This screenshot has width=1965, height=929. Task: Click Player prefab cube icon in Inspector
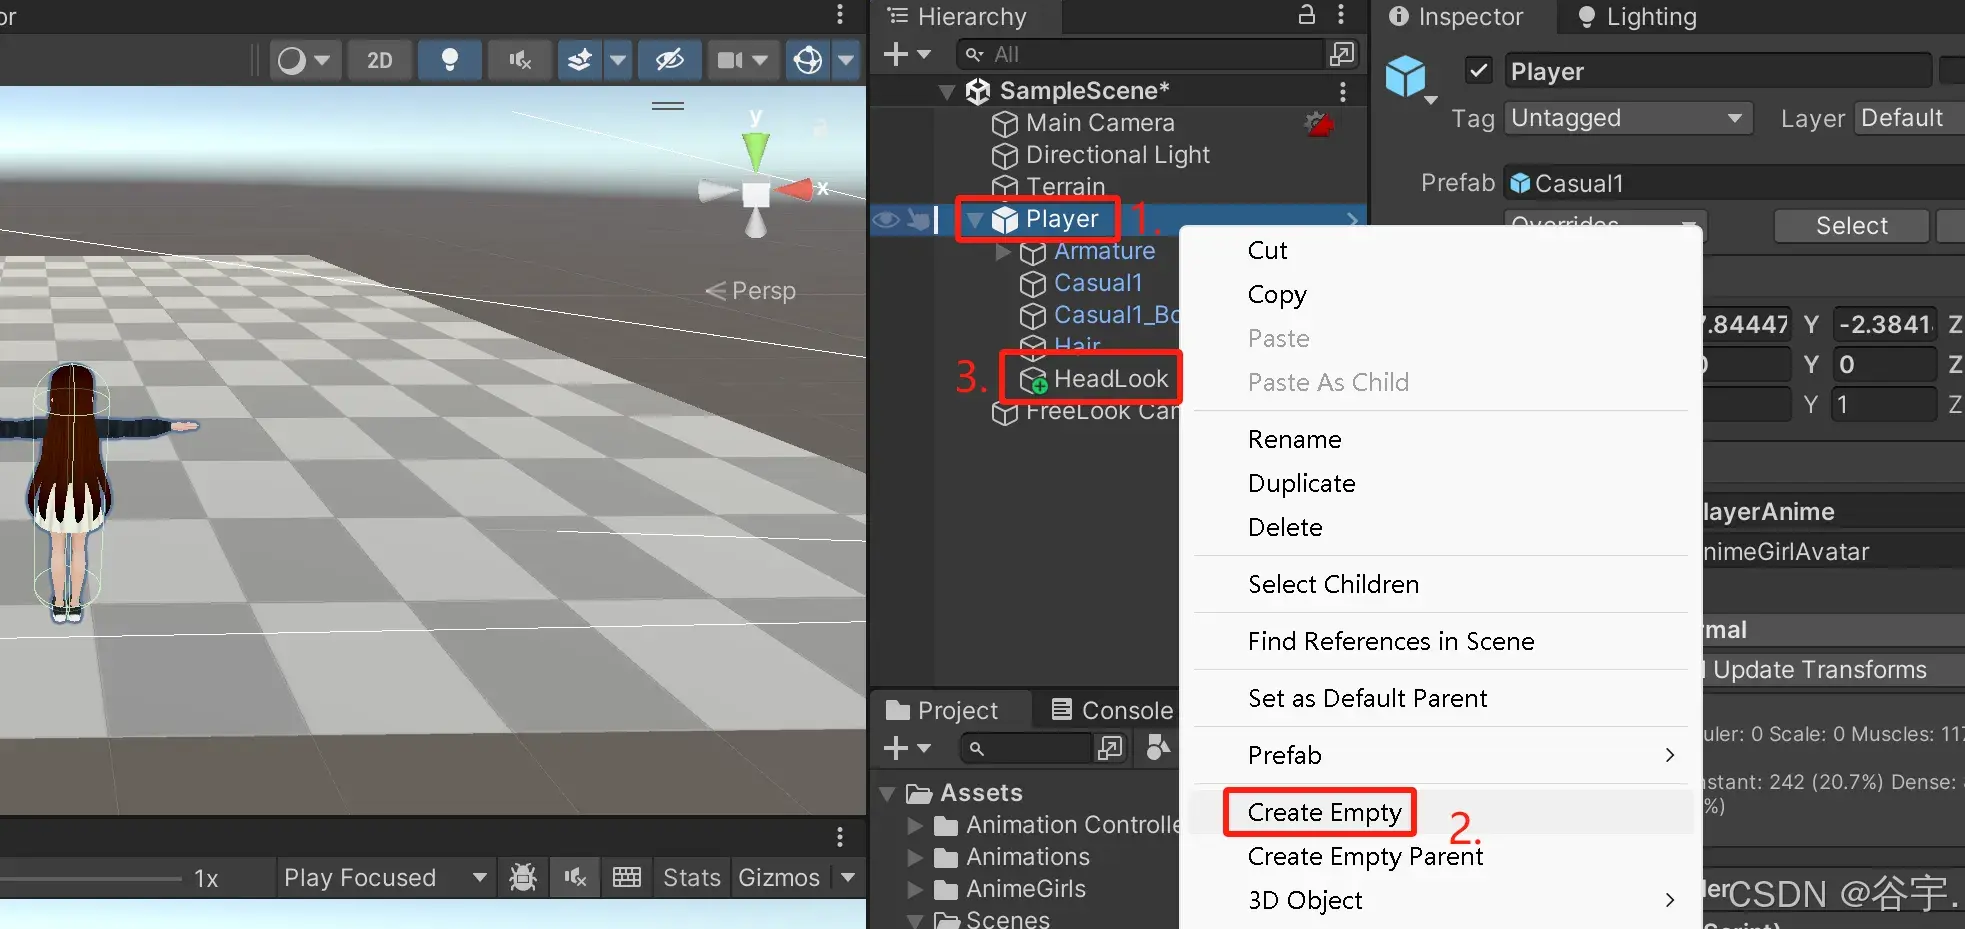tap(1405, 75)
